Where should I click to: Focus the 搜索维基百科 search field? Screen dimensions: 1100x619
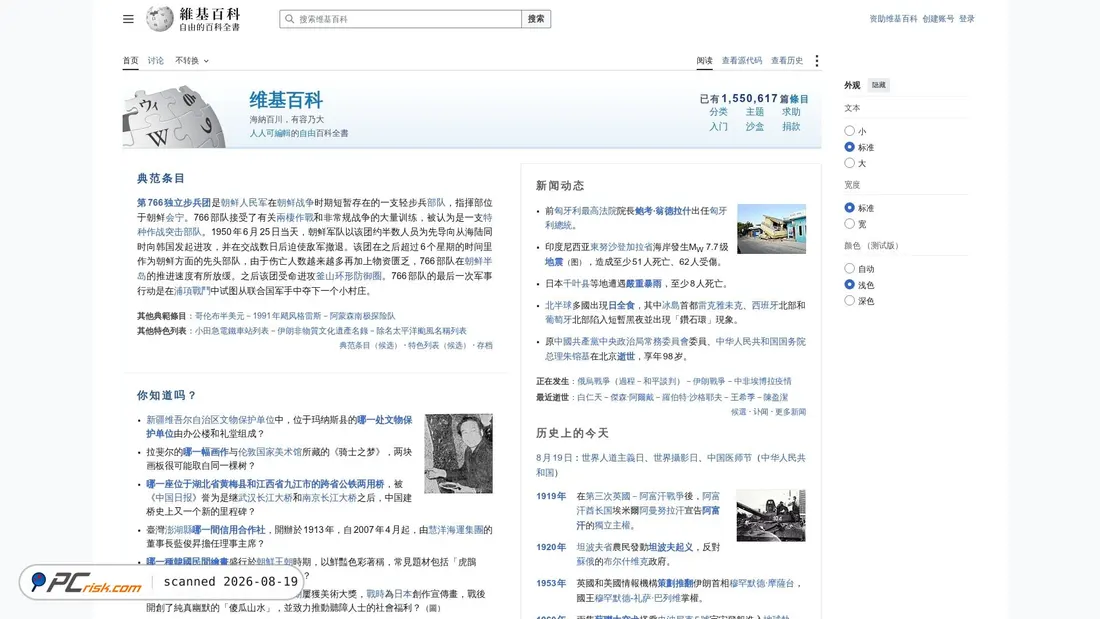401,19
